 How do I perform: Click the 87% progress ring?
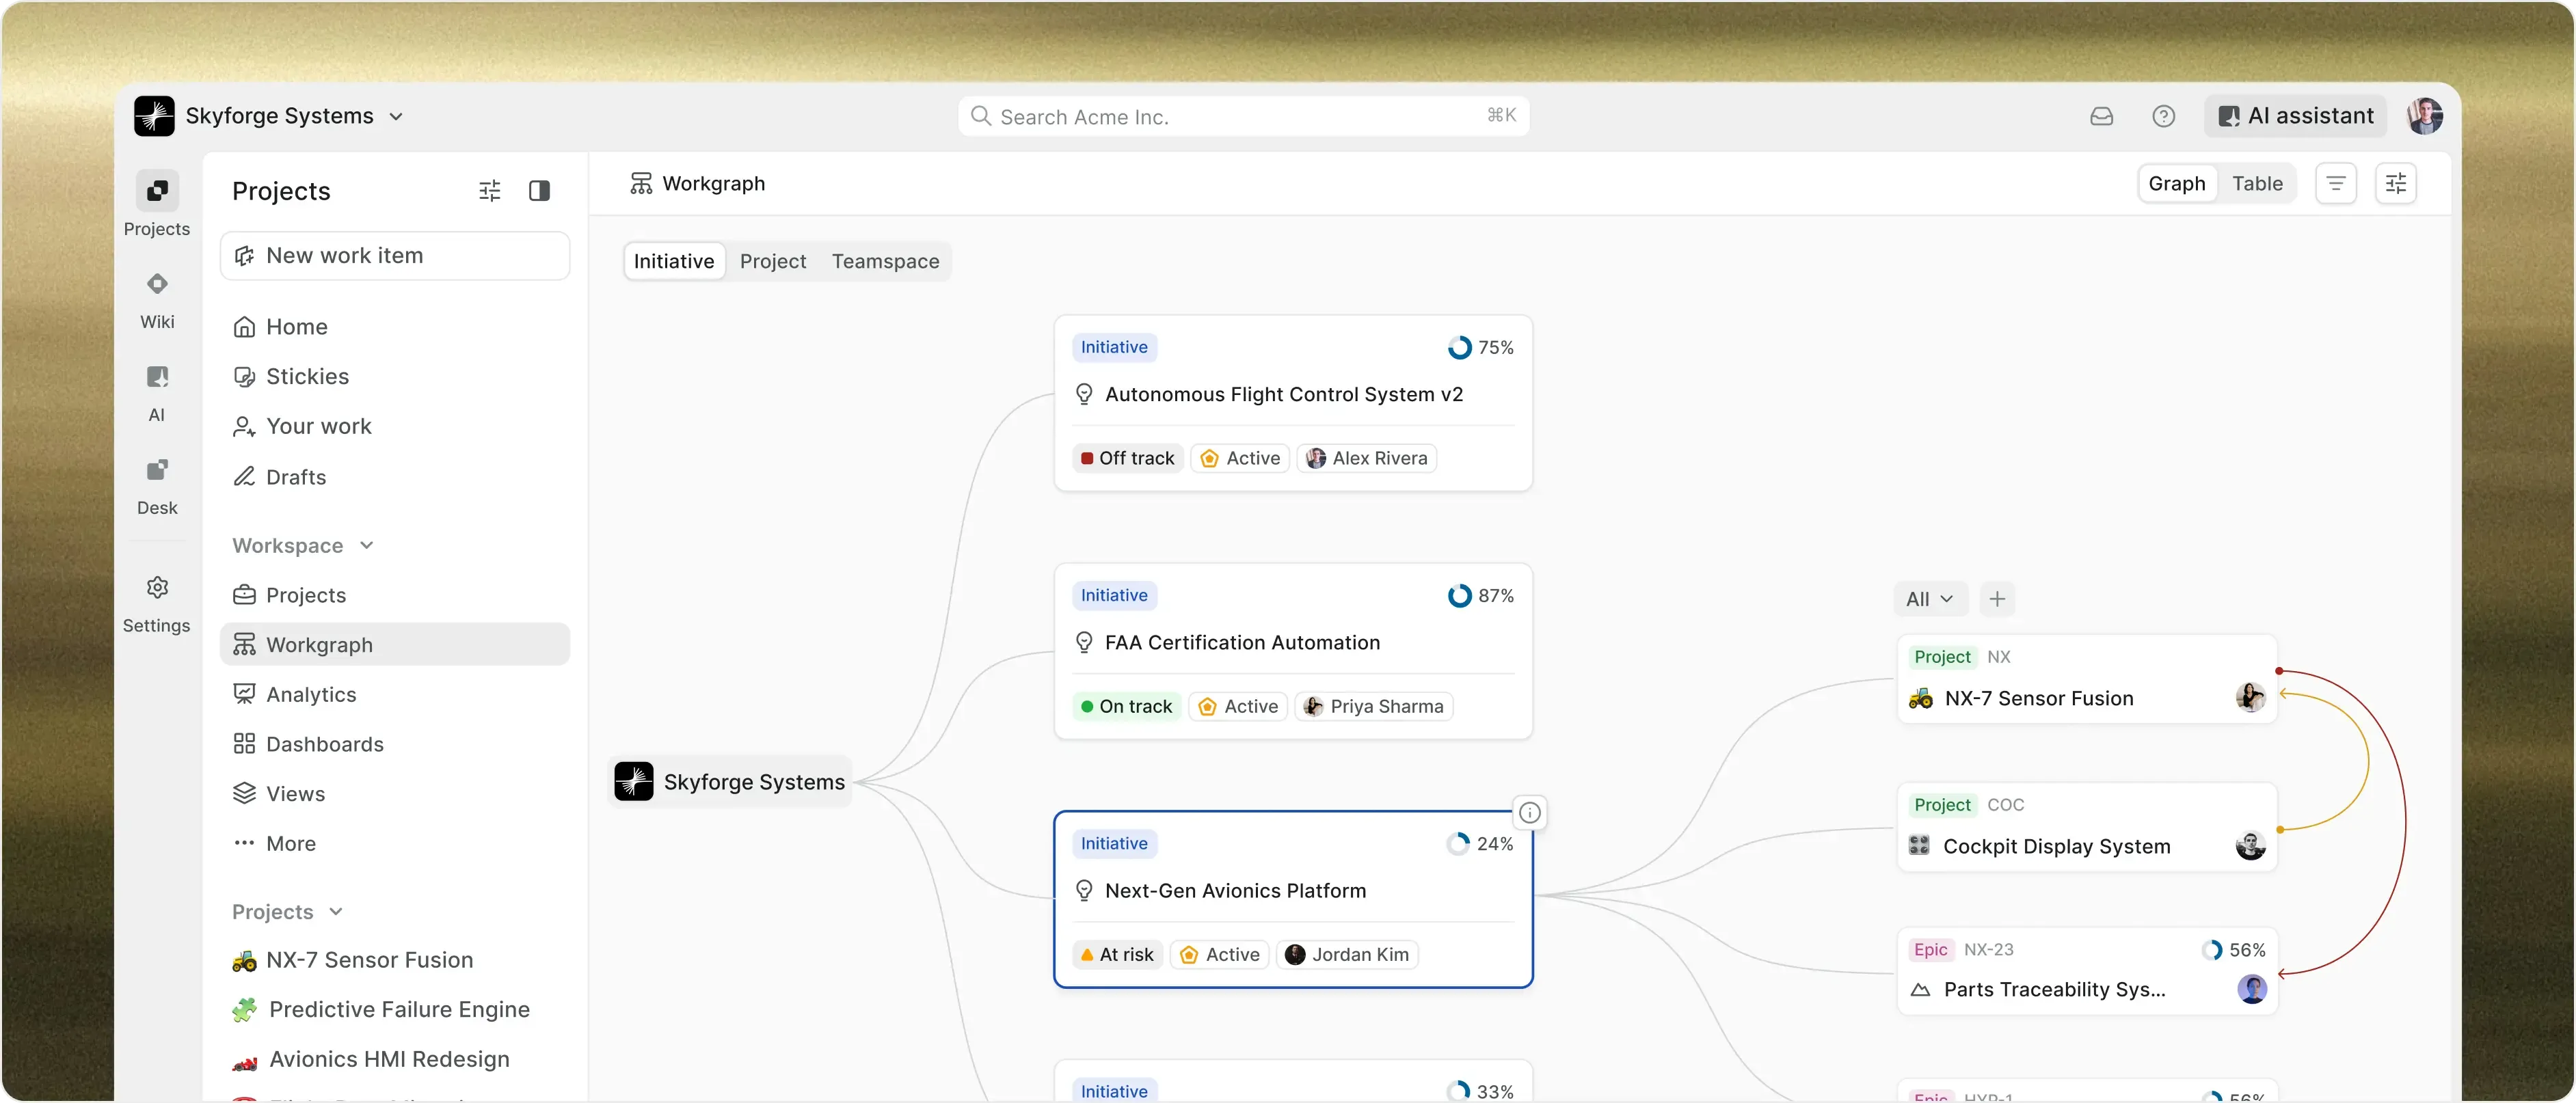point(1459,596)
